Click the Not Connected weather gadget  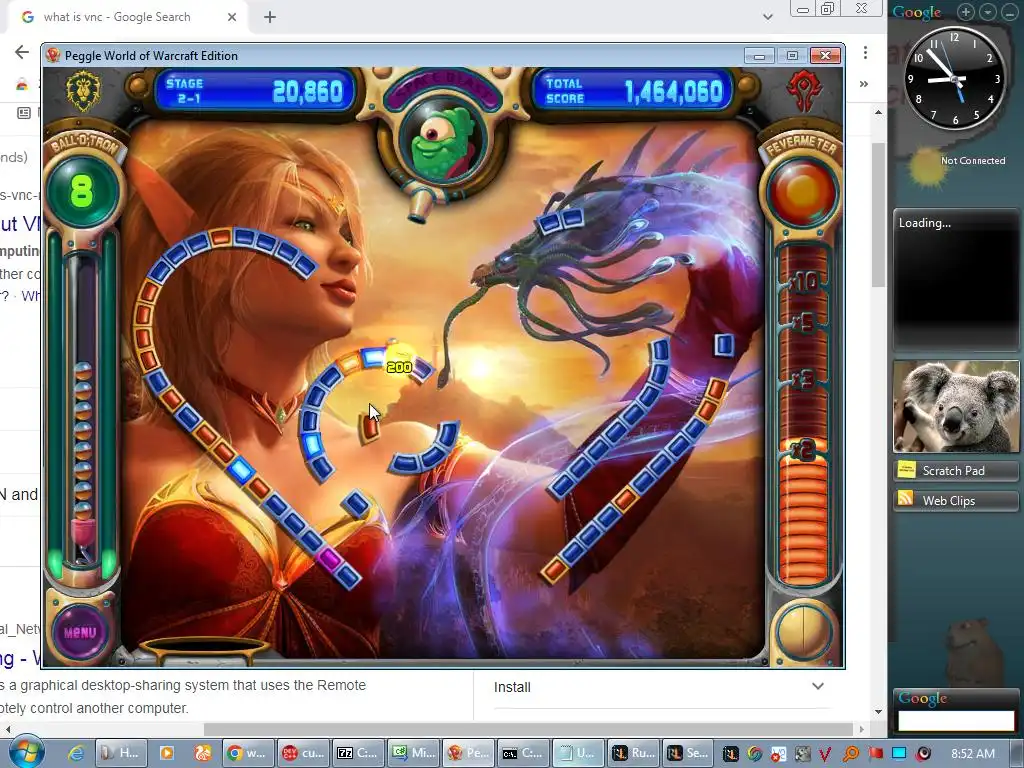[955, 165]
